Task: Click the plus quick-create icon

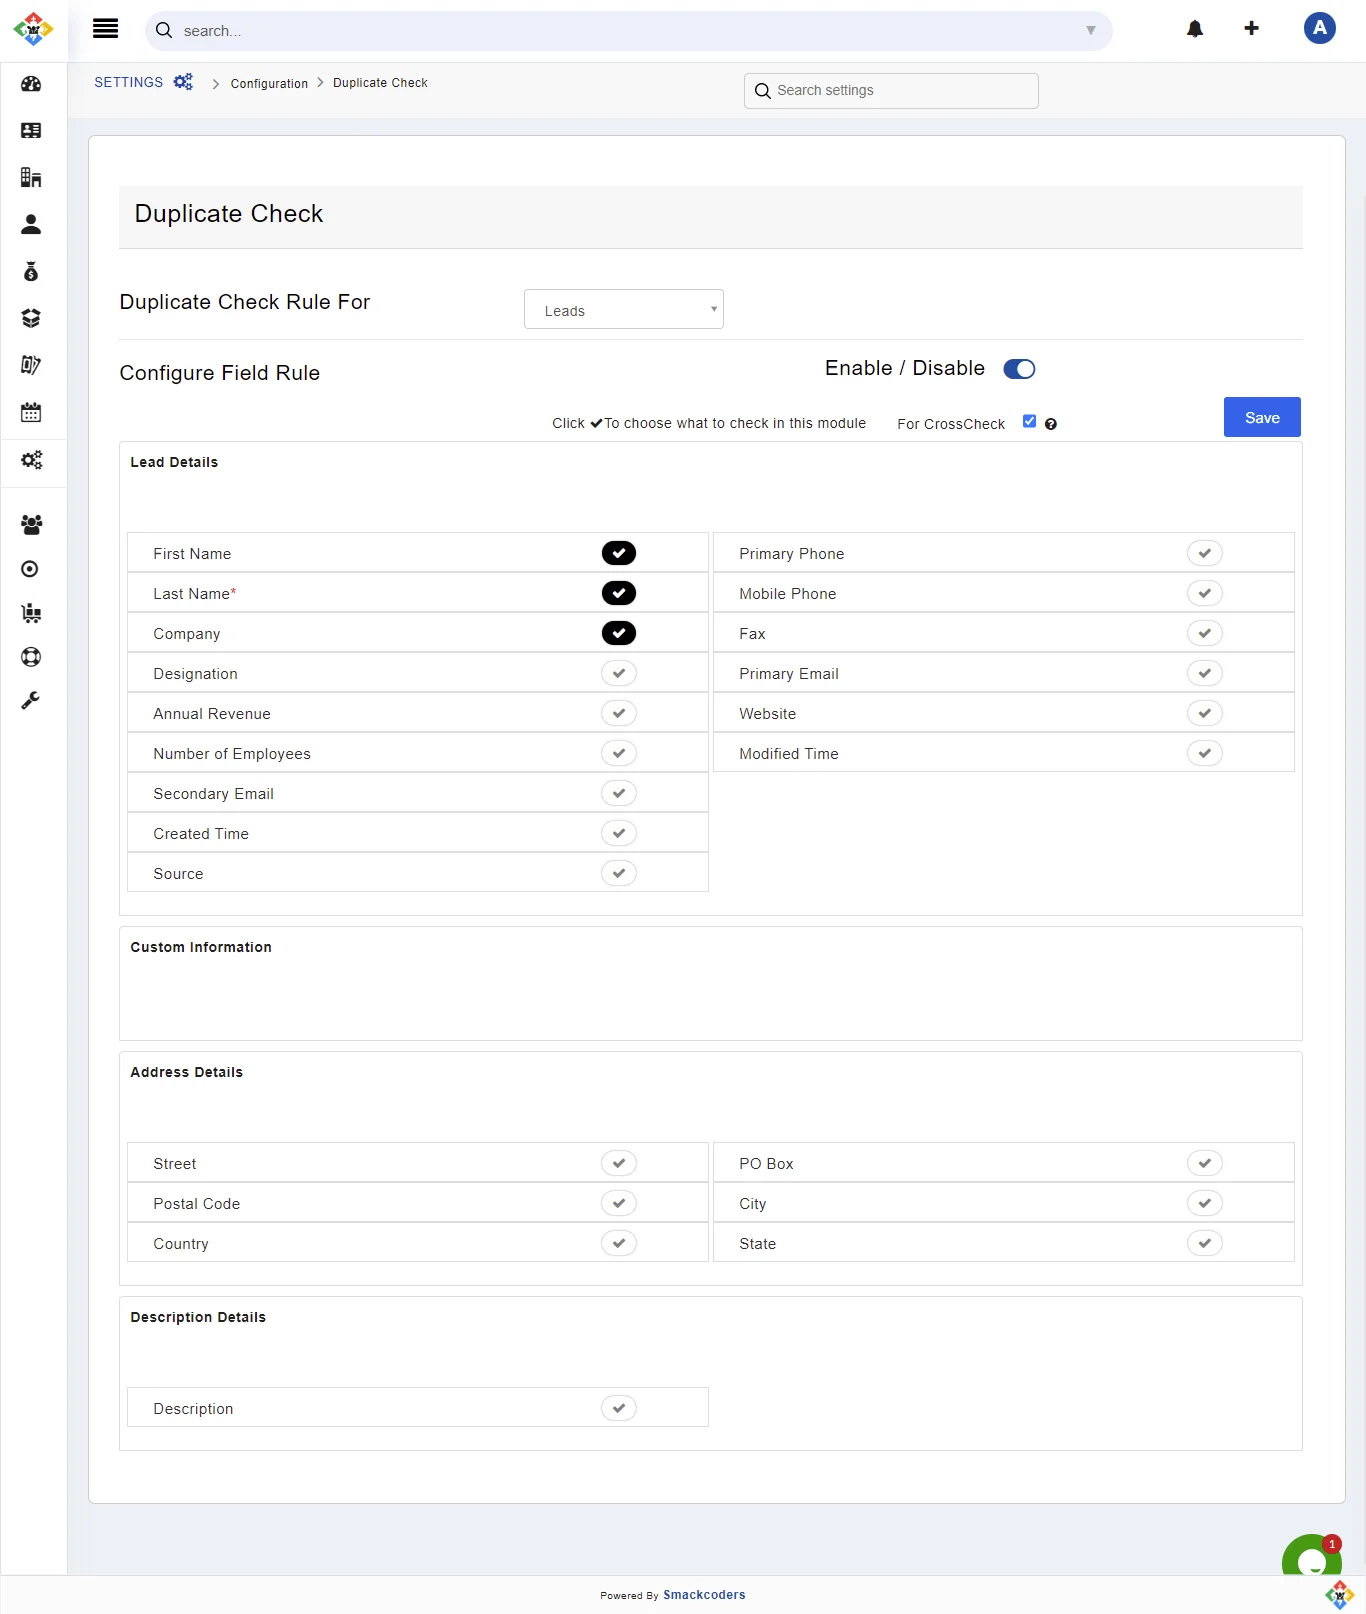Action: tap(1251, 29)
